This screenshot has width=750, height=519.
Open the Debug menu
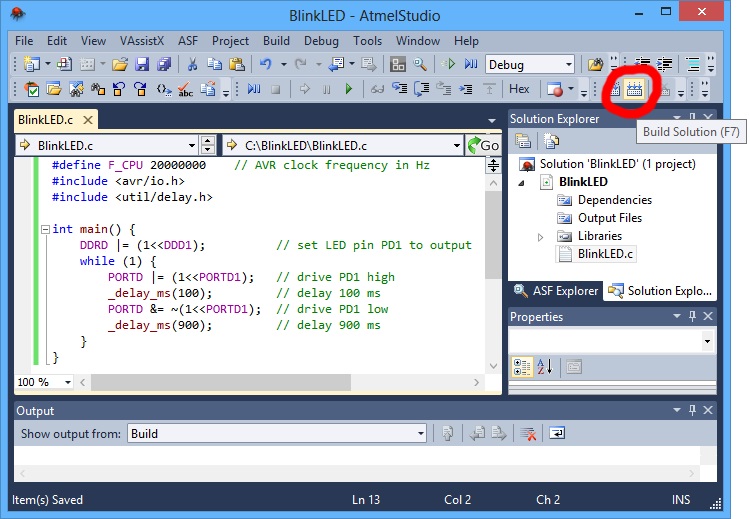click(x=321, y=41)
